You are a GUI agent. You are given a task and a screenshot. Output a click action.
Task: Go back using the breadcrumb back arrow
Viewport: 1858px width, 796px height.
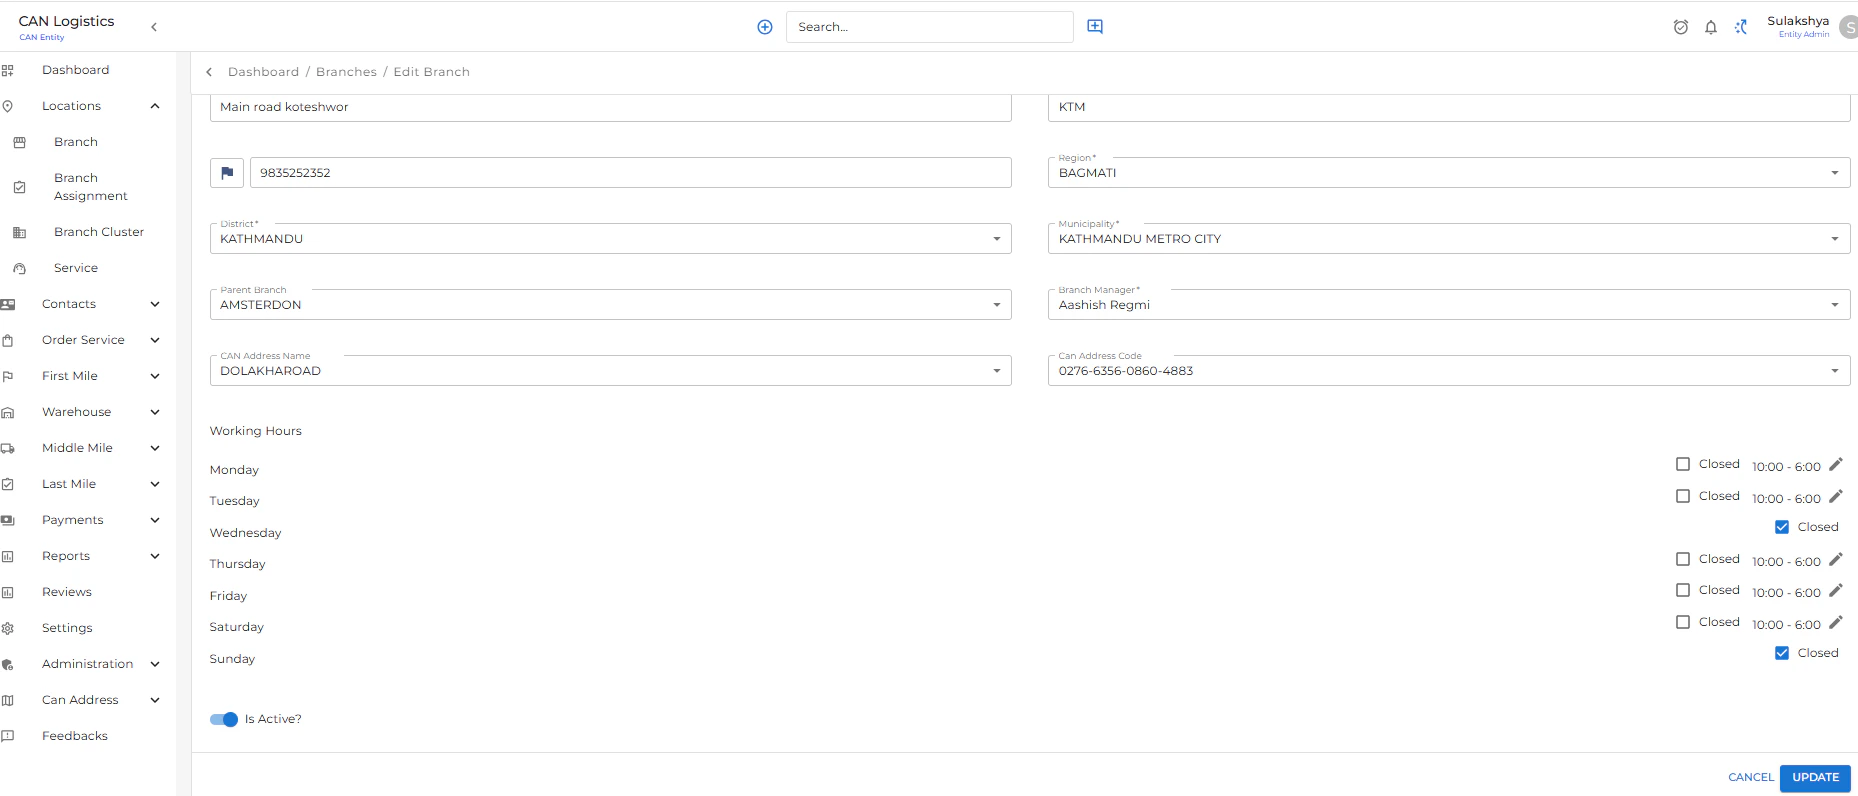pos(209,72)
